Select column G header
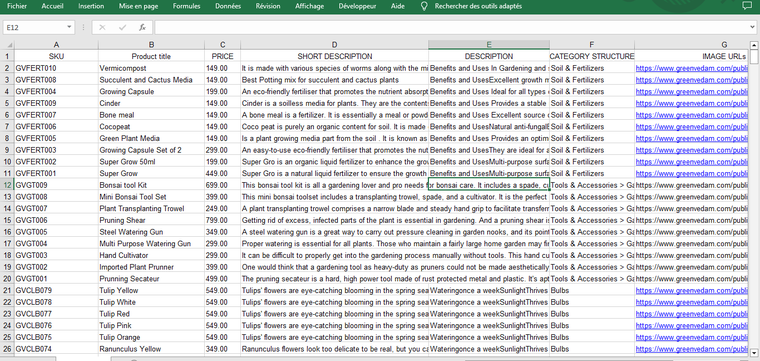Viewport: 760px width, 361px height. tap(692, 45)
